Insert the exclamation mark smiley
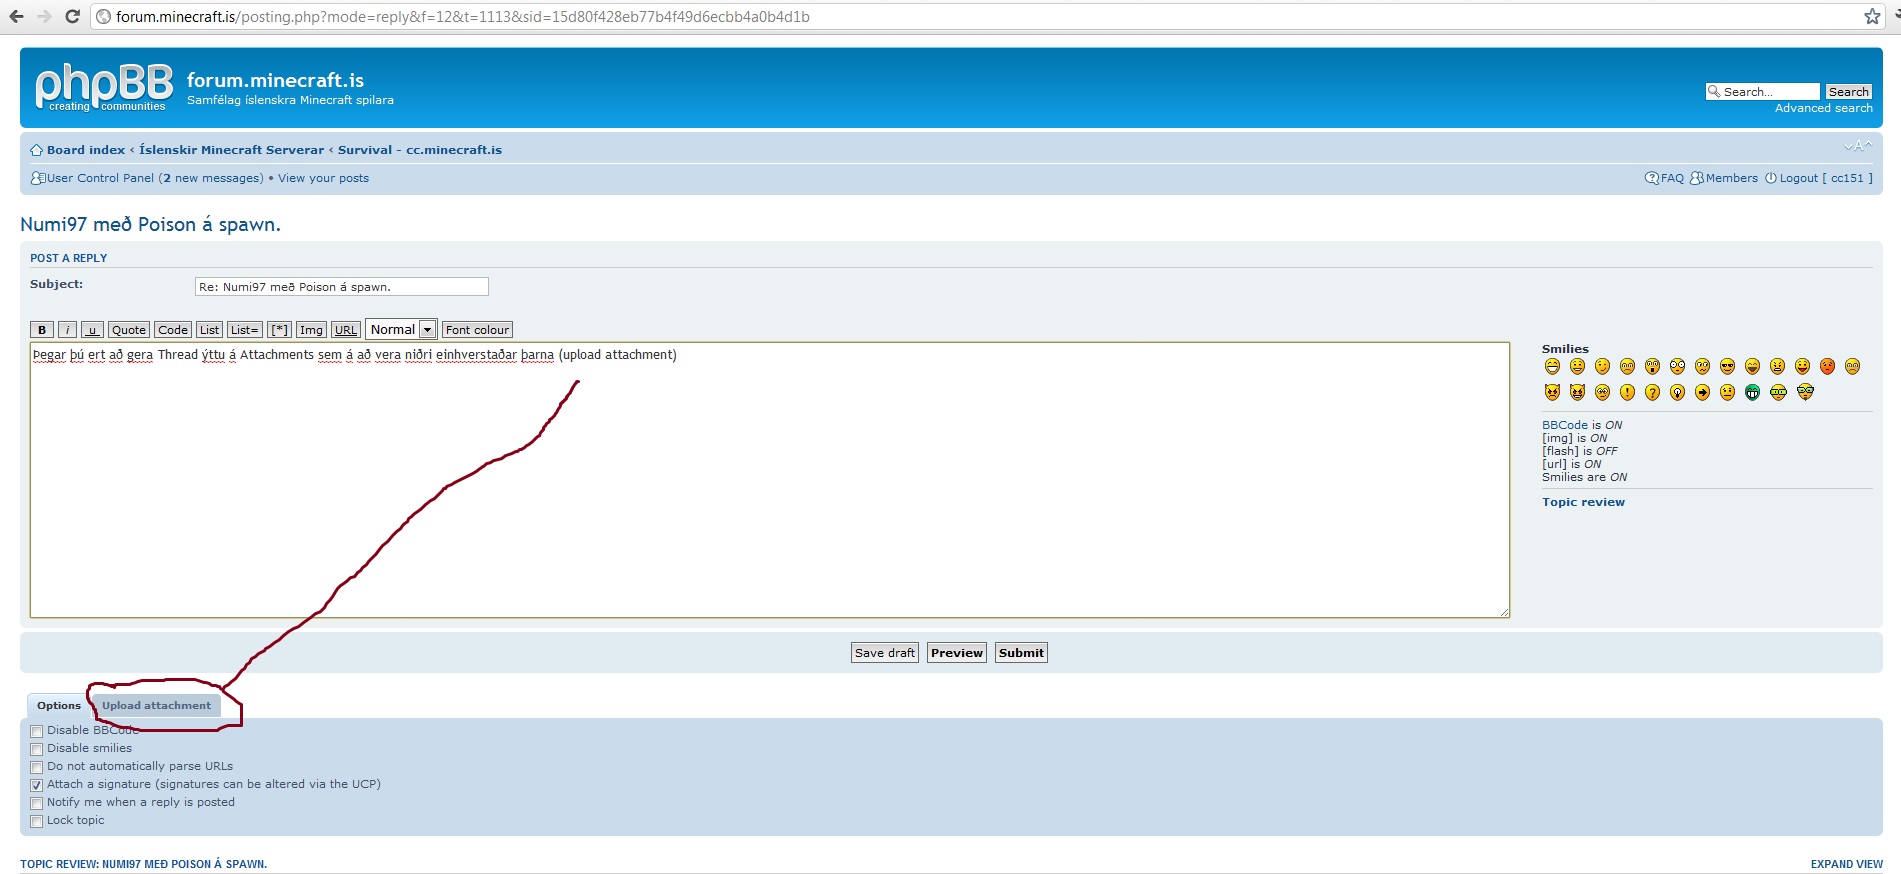 1627,392
